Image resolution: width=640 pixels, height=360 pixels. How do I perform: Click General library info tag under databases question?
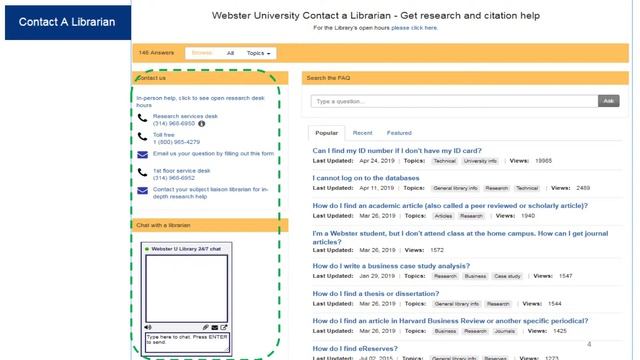455,188
